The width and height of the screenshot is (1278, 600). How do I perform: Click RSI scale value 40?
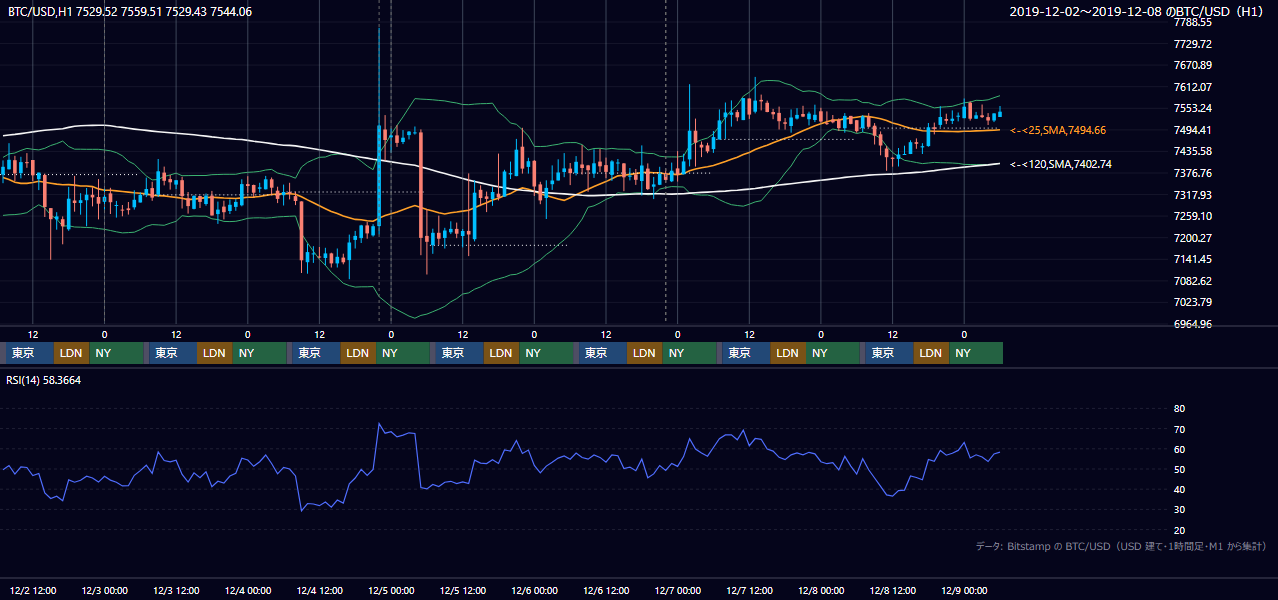pos(1179,489)
